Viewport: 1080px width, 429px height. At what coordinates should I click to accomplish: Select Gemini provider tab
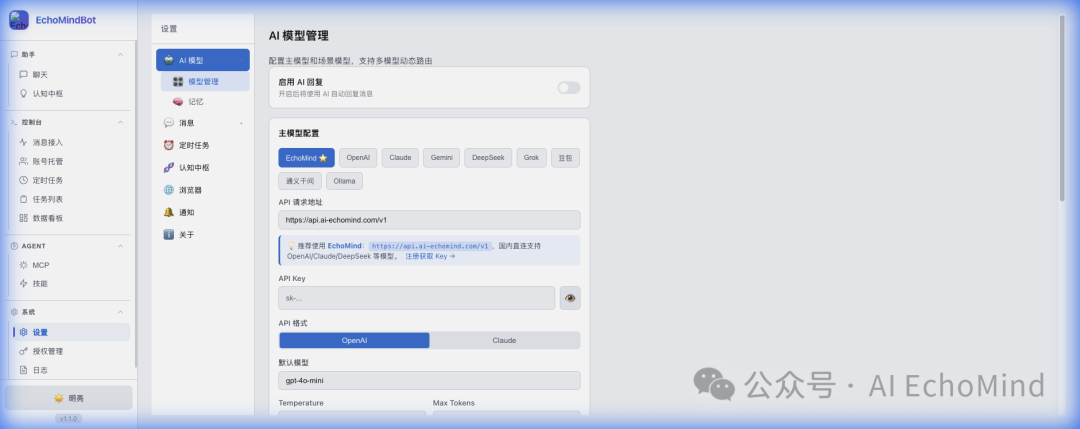point(442,158)
